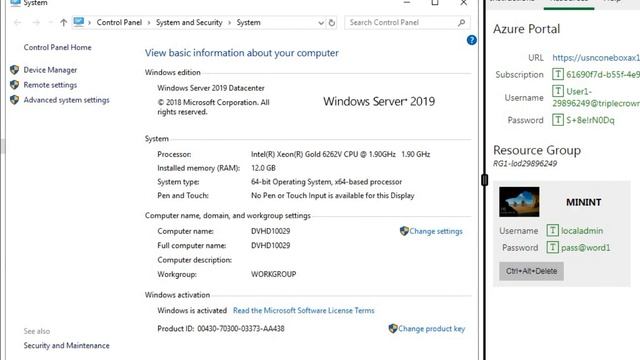
Task: Click the computer name DVHD10029
Action: click(271, 231)
